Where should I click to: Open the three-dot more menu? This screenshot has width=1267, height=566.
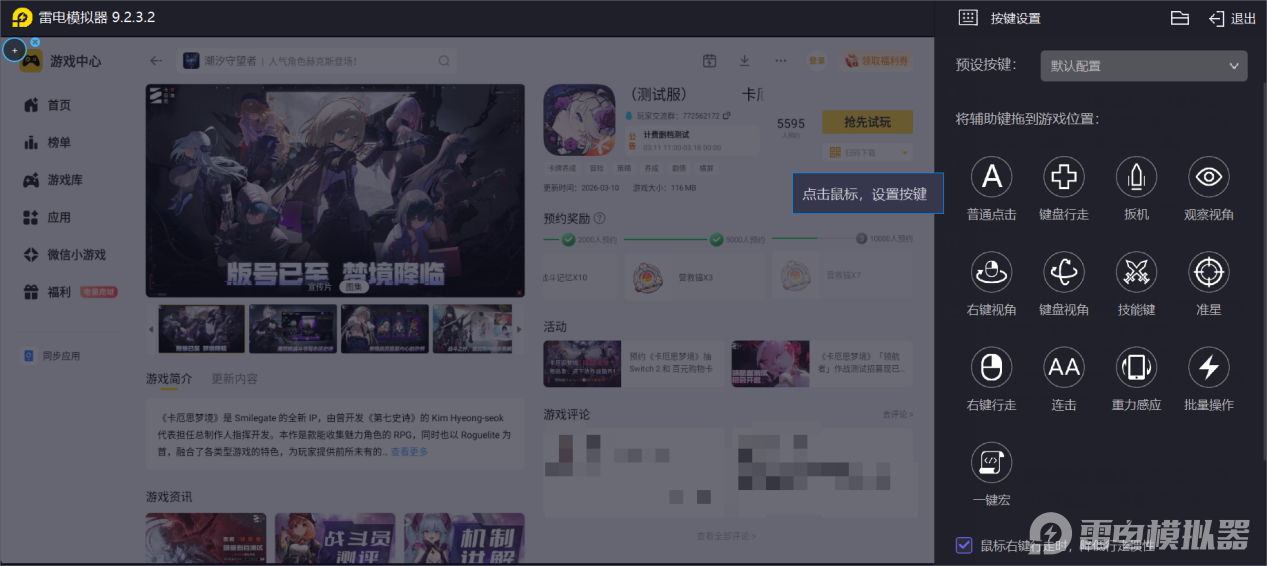[781, 61]
